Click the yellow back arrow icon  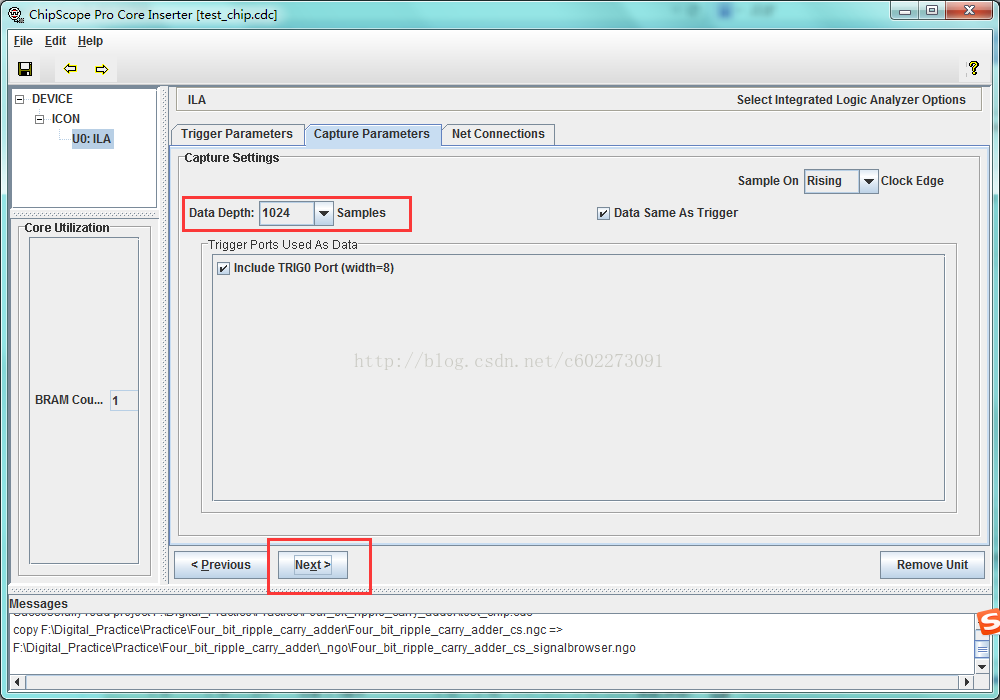[x=70, y=69]
